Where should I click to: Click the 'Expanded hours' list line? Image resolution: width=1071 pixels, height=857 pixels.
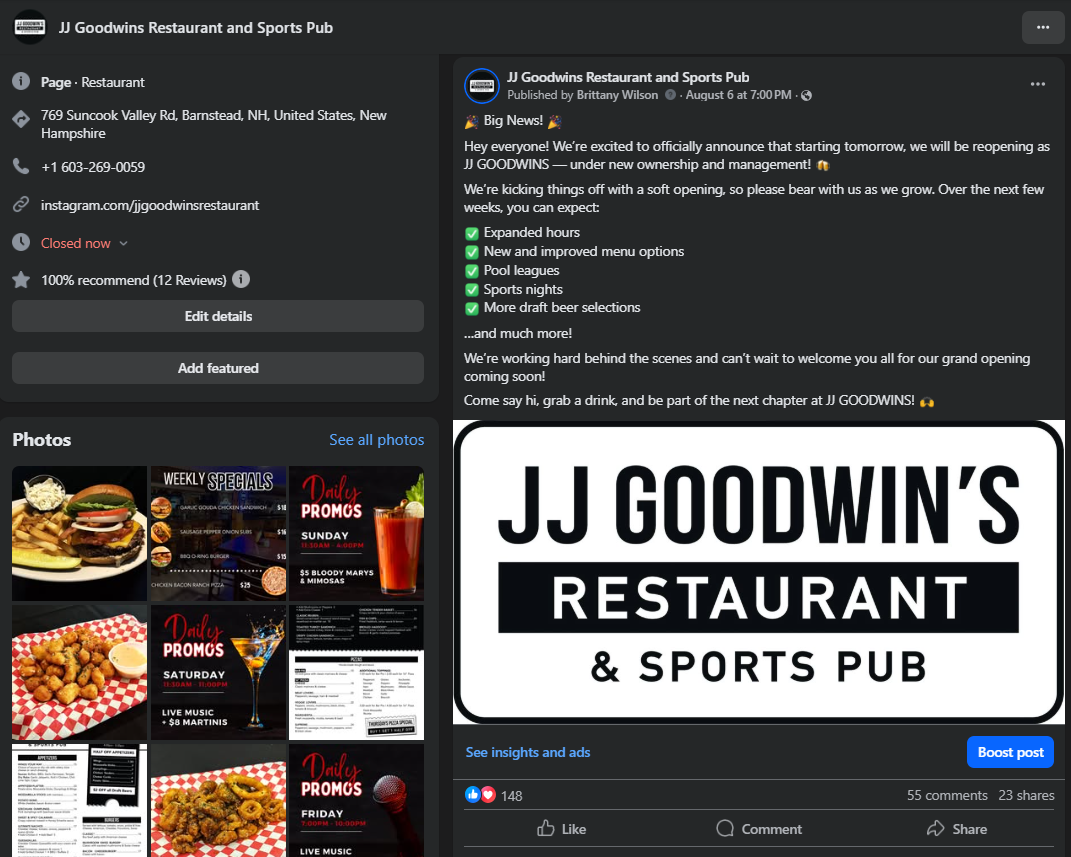pyautogui.click(x=531, y=232)
